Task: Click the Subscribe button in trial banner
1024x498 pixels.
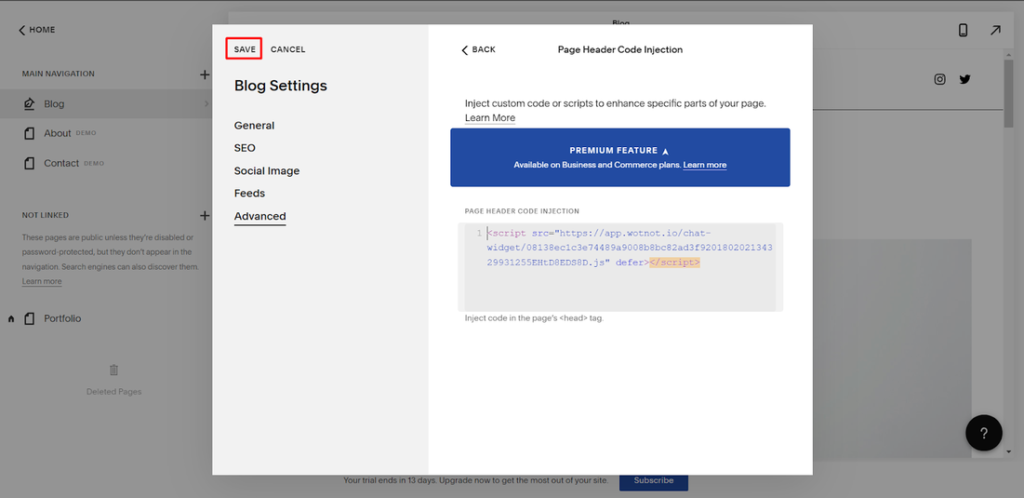Action: (653, 480)
